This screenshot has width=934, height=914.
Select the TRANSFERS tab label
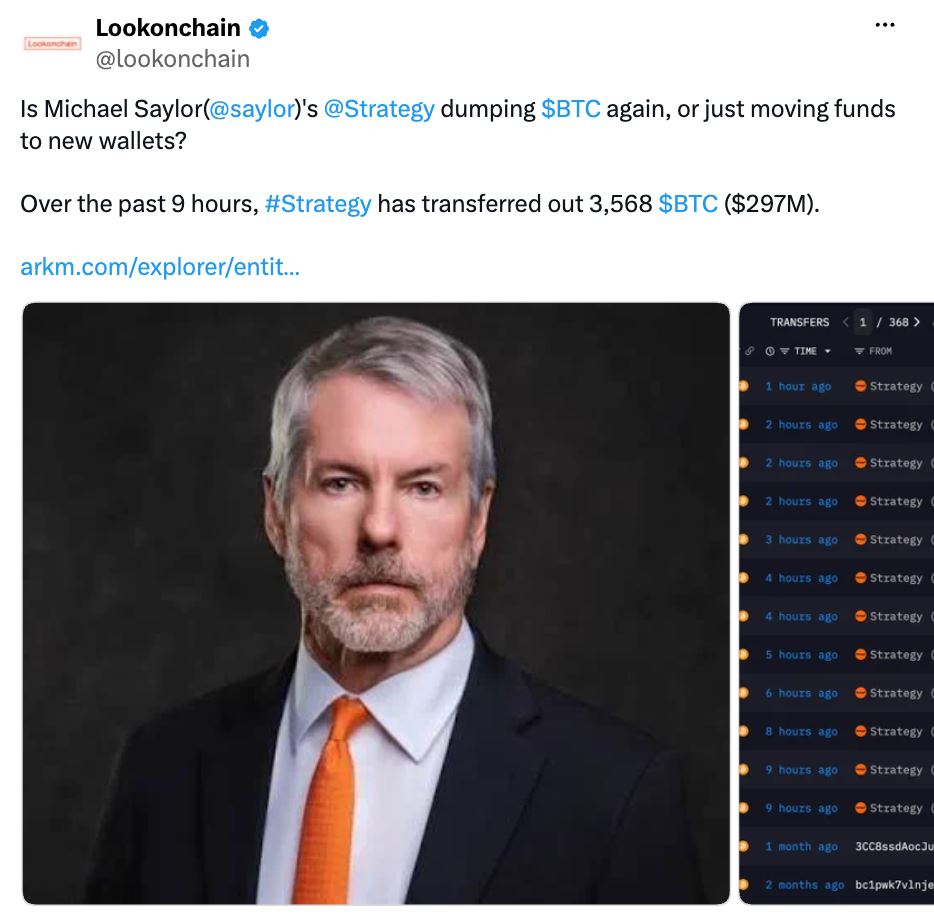coord(799,322)
